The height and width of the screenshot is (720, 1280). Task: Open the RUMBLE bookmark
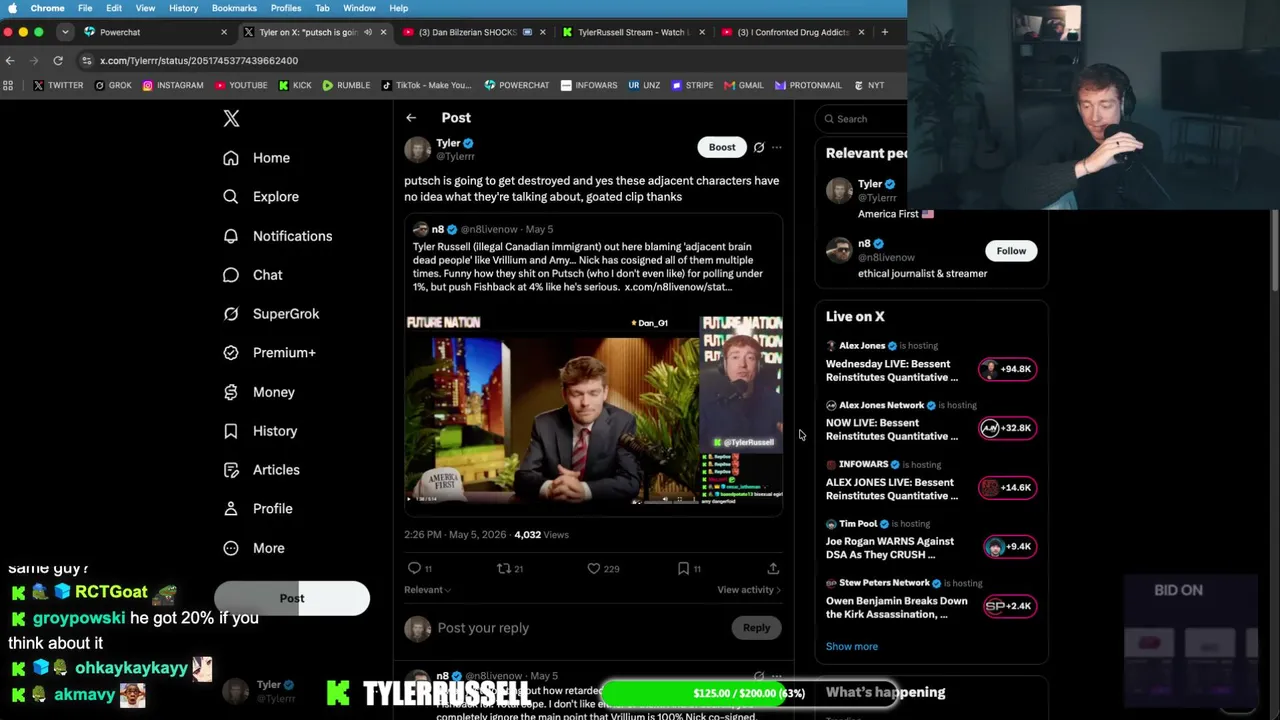pyautogui.click(x=346, y=86)
